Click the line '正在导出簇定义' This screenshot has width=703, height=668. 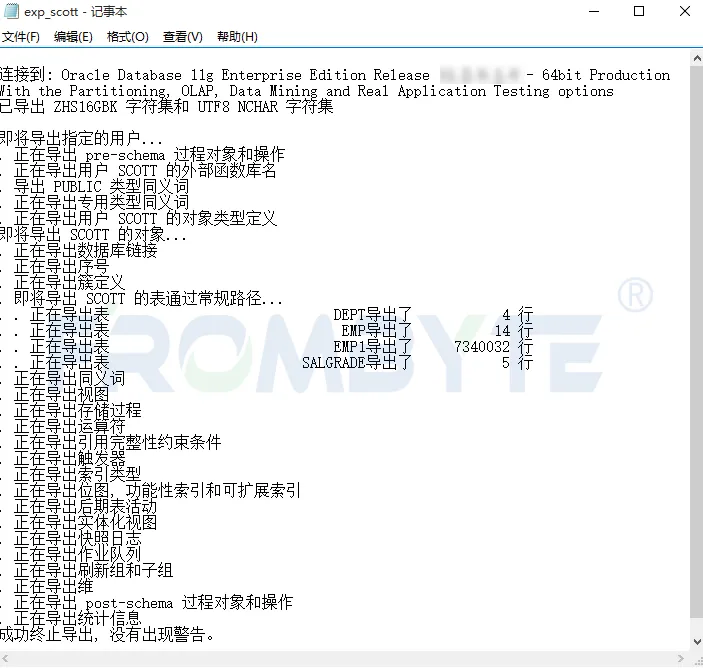[x=69, y=282]
